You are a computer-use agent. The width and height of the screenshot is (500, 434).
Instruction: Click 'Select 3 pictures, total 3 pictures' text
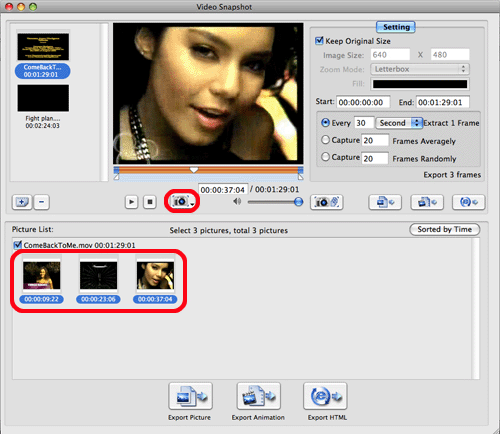228,230
